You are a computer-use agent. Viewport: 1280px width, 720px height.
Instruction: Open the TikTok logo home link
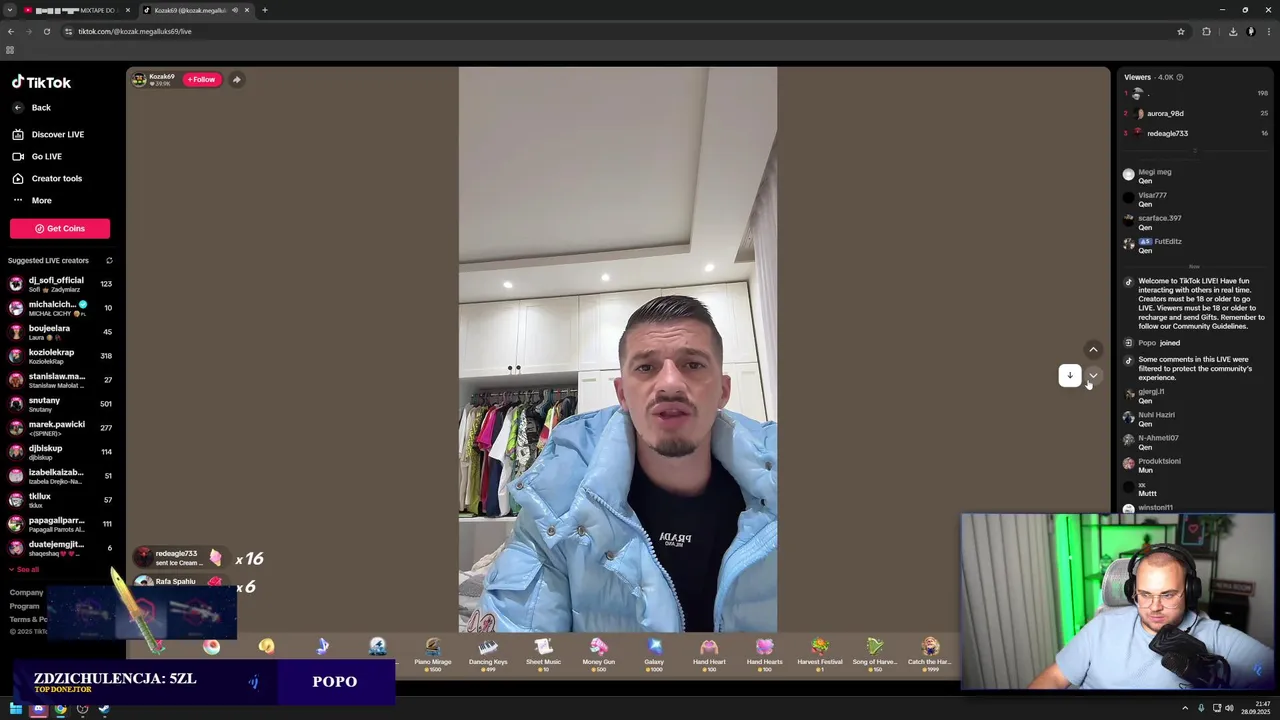coord(41,83)
